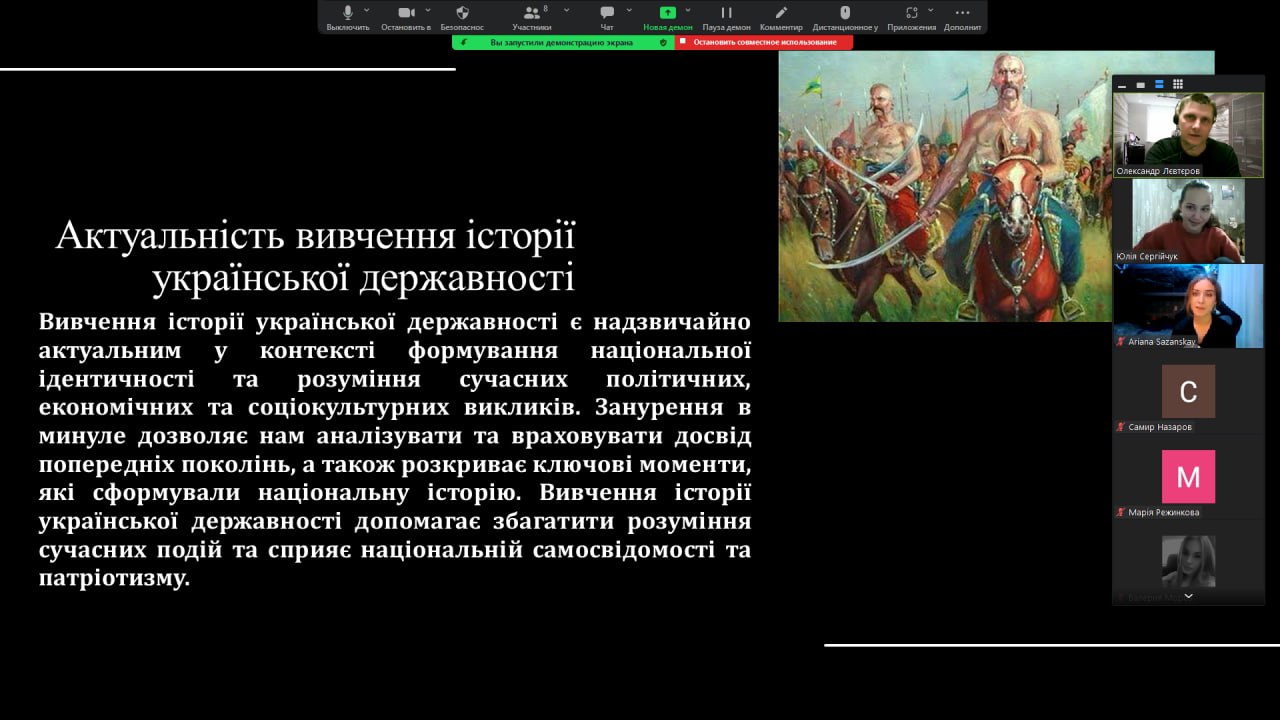Click the Cossack painting on the slide
Image resolution: width=1280 pixels, height=720 pixels.
point(996,186)
